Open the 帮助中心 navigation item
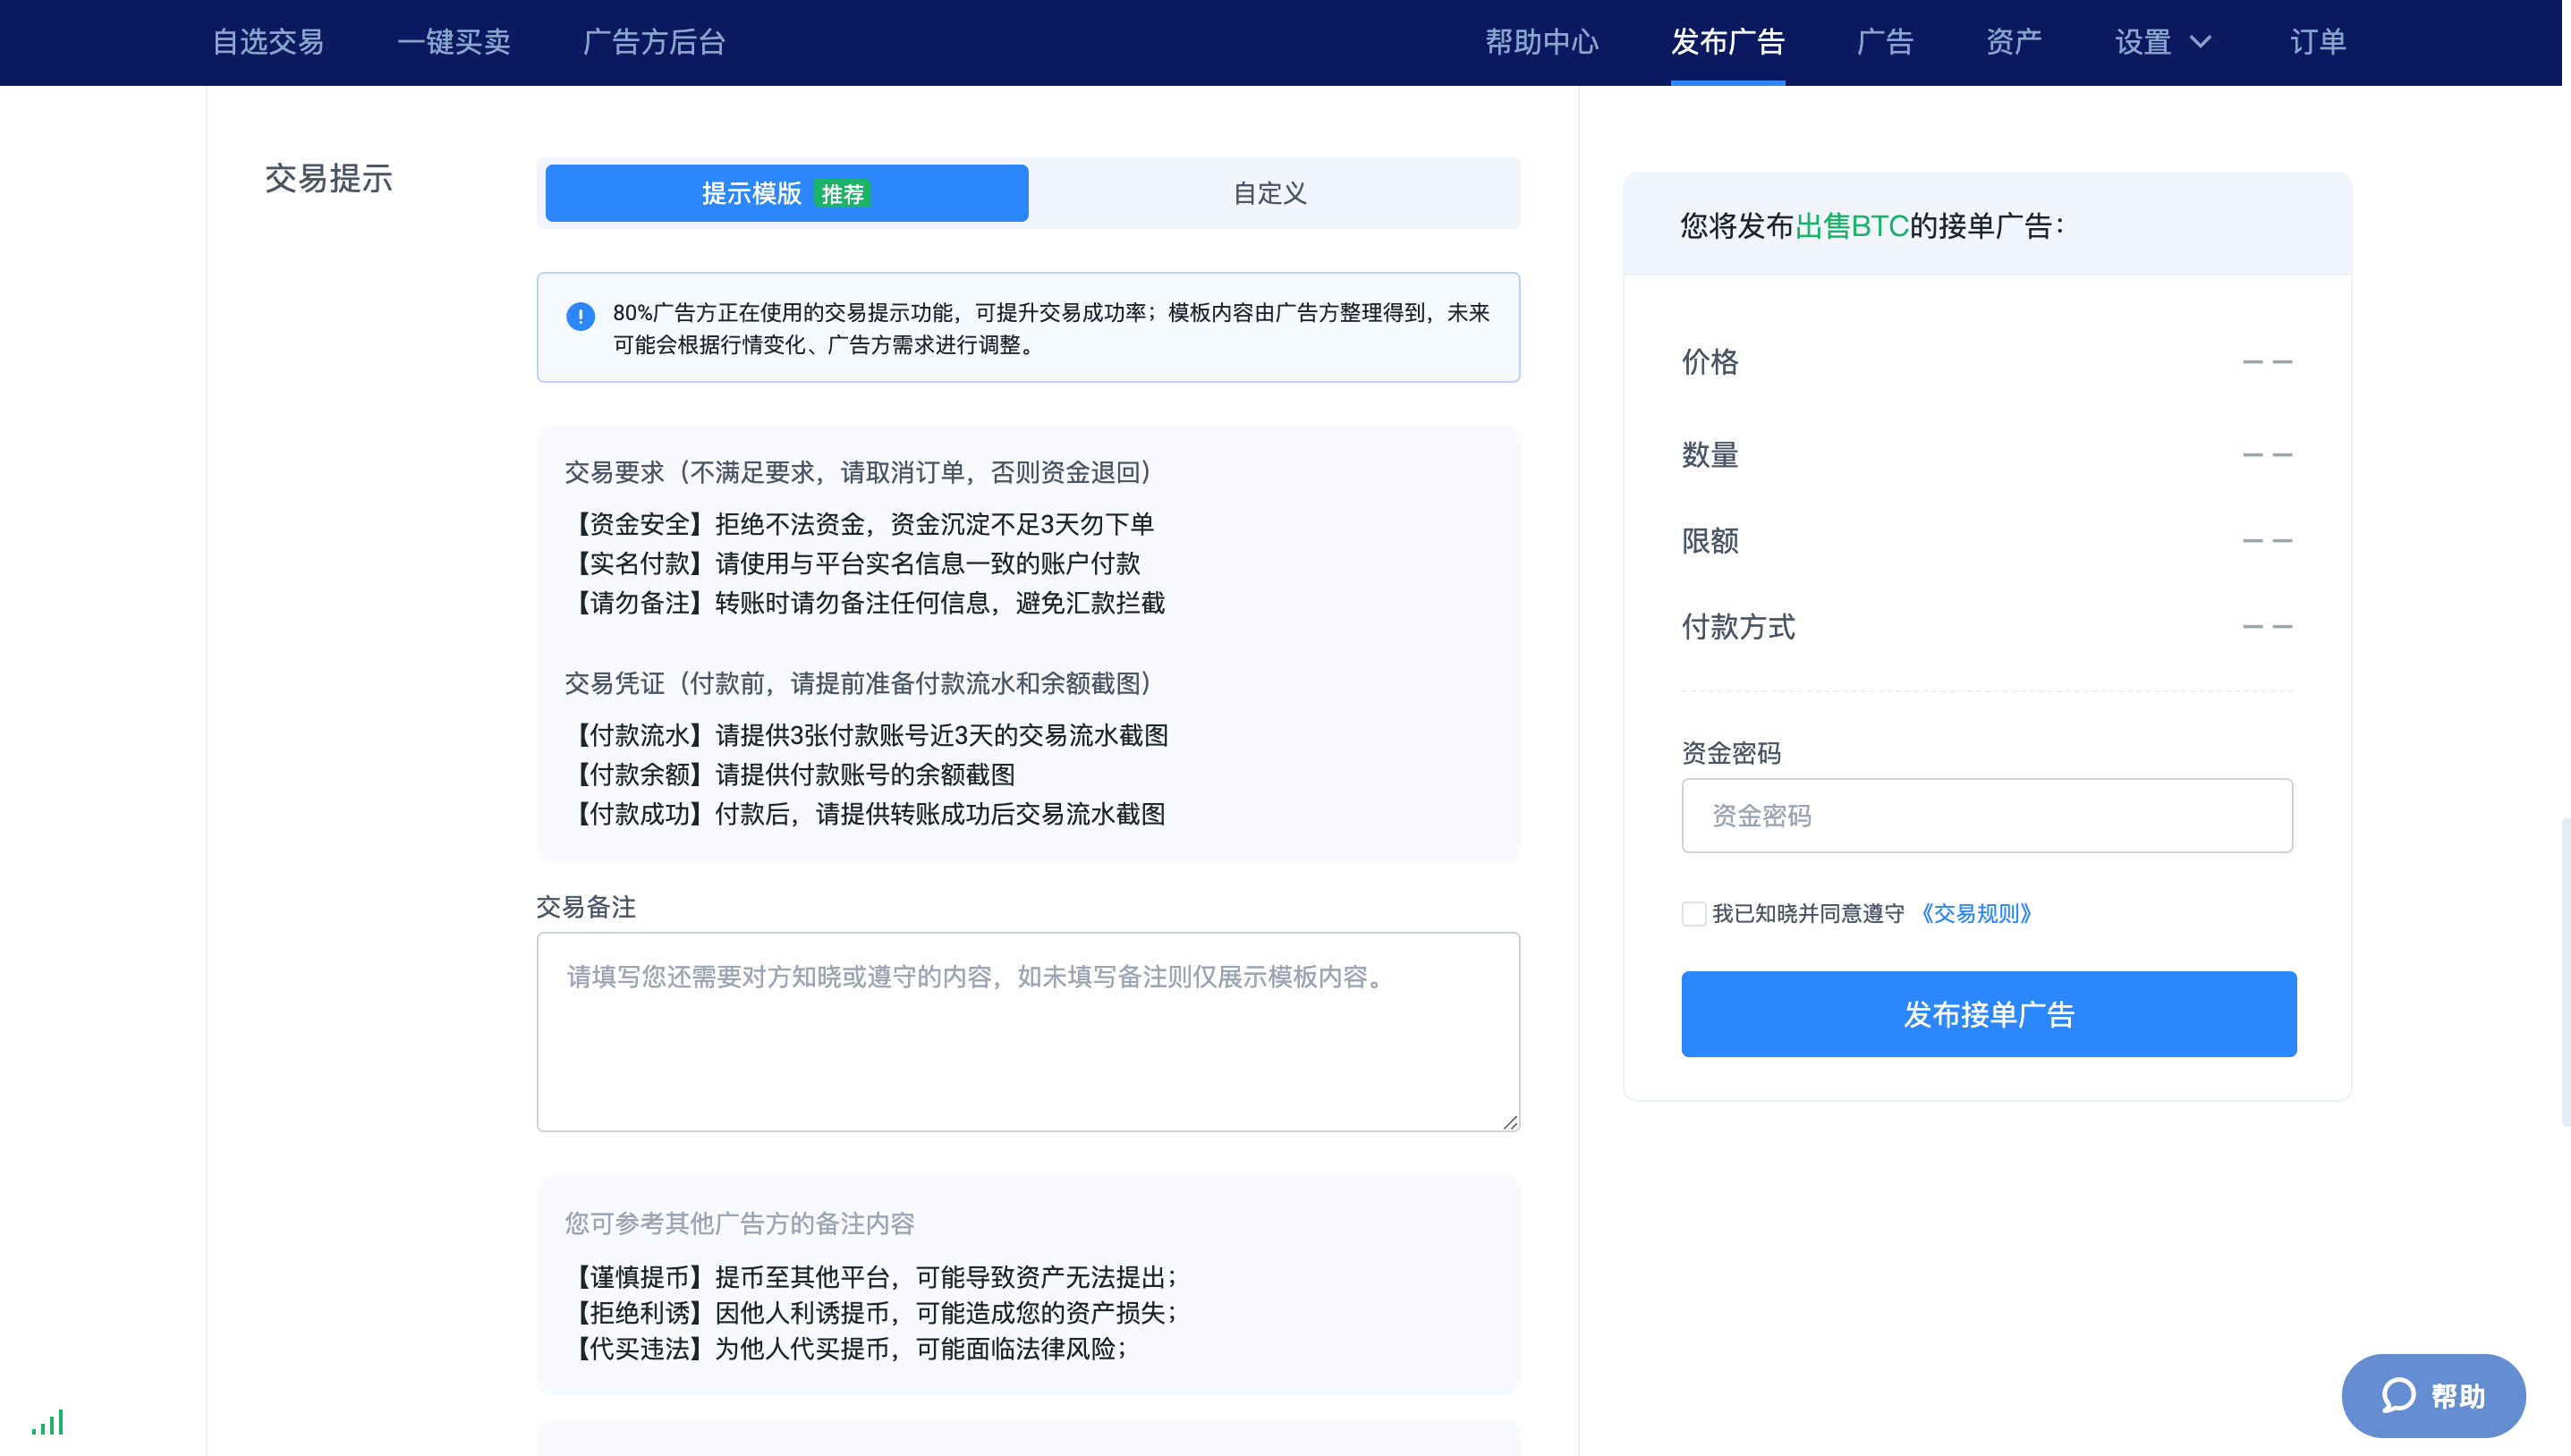This screenshot has height=1456, width=2571. click(x=1541, y=42)
